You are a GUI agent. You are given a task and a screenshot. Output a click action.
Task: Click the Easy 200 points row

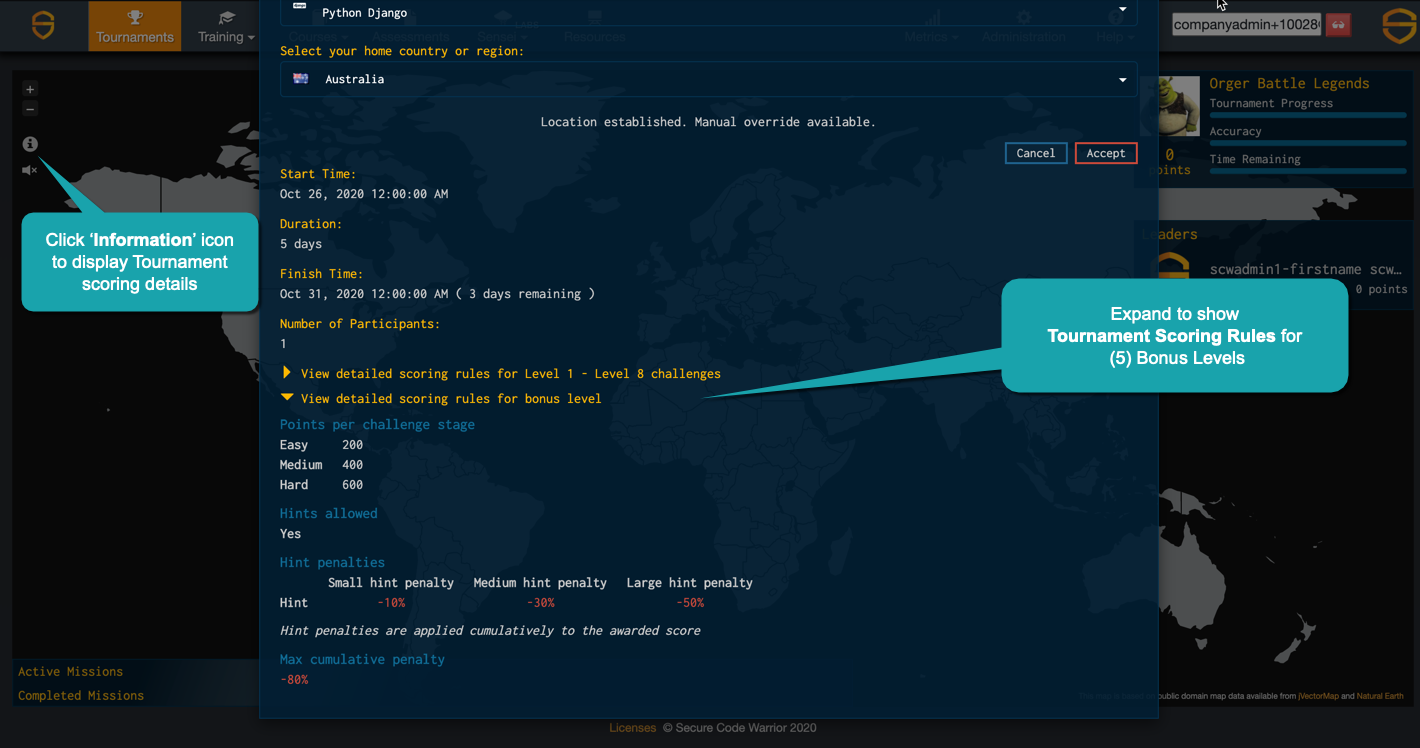pyautogui.click(x=322, y=444)
